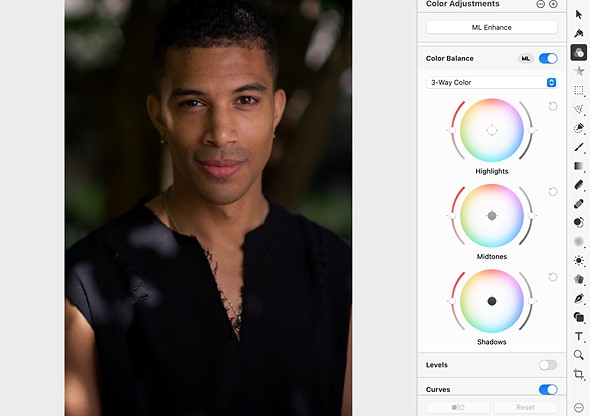Image resolution: width=590 pixels, height=416 pixels.
Task: Click the ML button beside Color Balance
Action: [526, 58]
